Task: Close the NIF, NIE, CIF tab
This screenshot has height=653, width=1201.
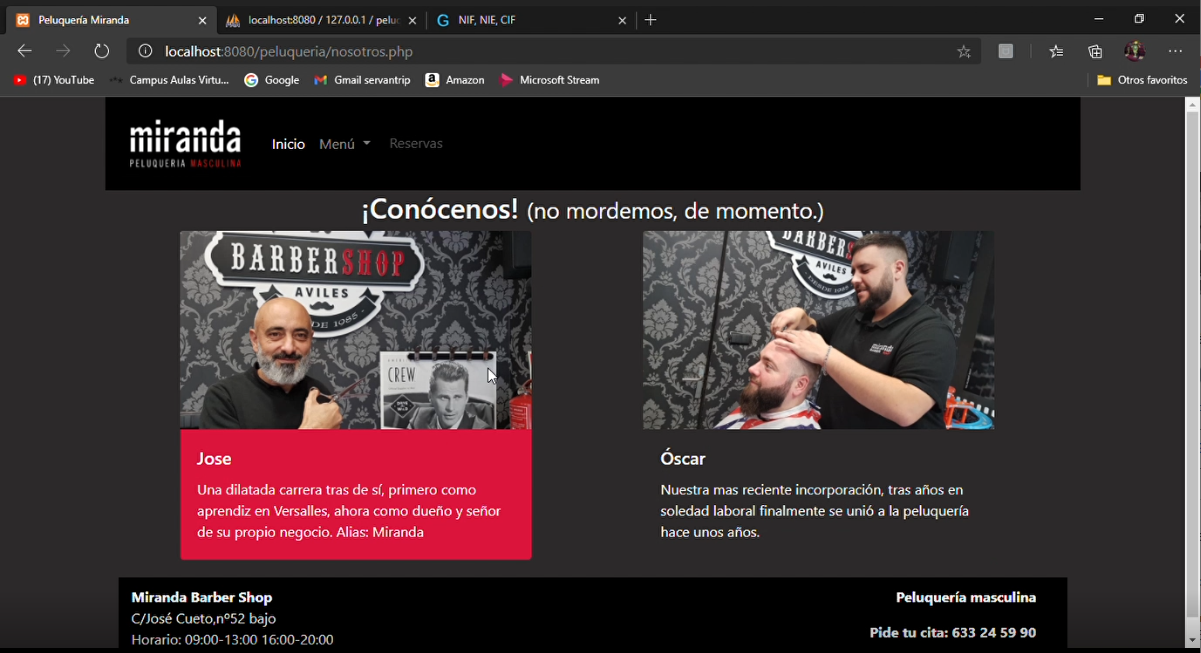Action: click(x=622, y=20)
